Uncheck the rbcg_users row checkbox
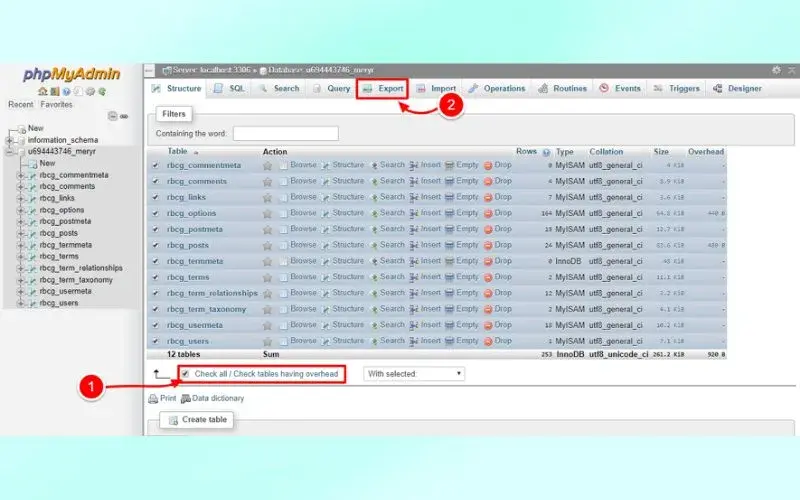The image size is (800, 500). [156, 341]
